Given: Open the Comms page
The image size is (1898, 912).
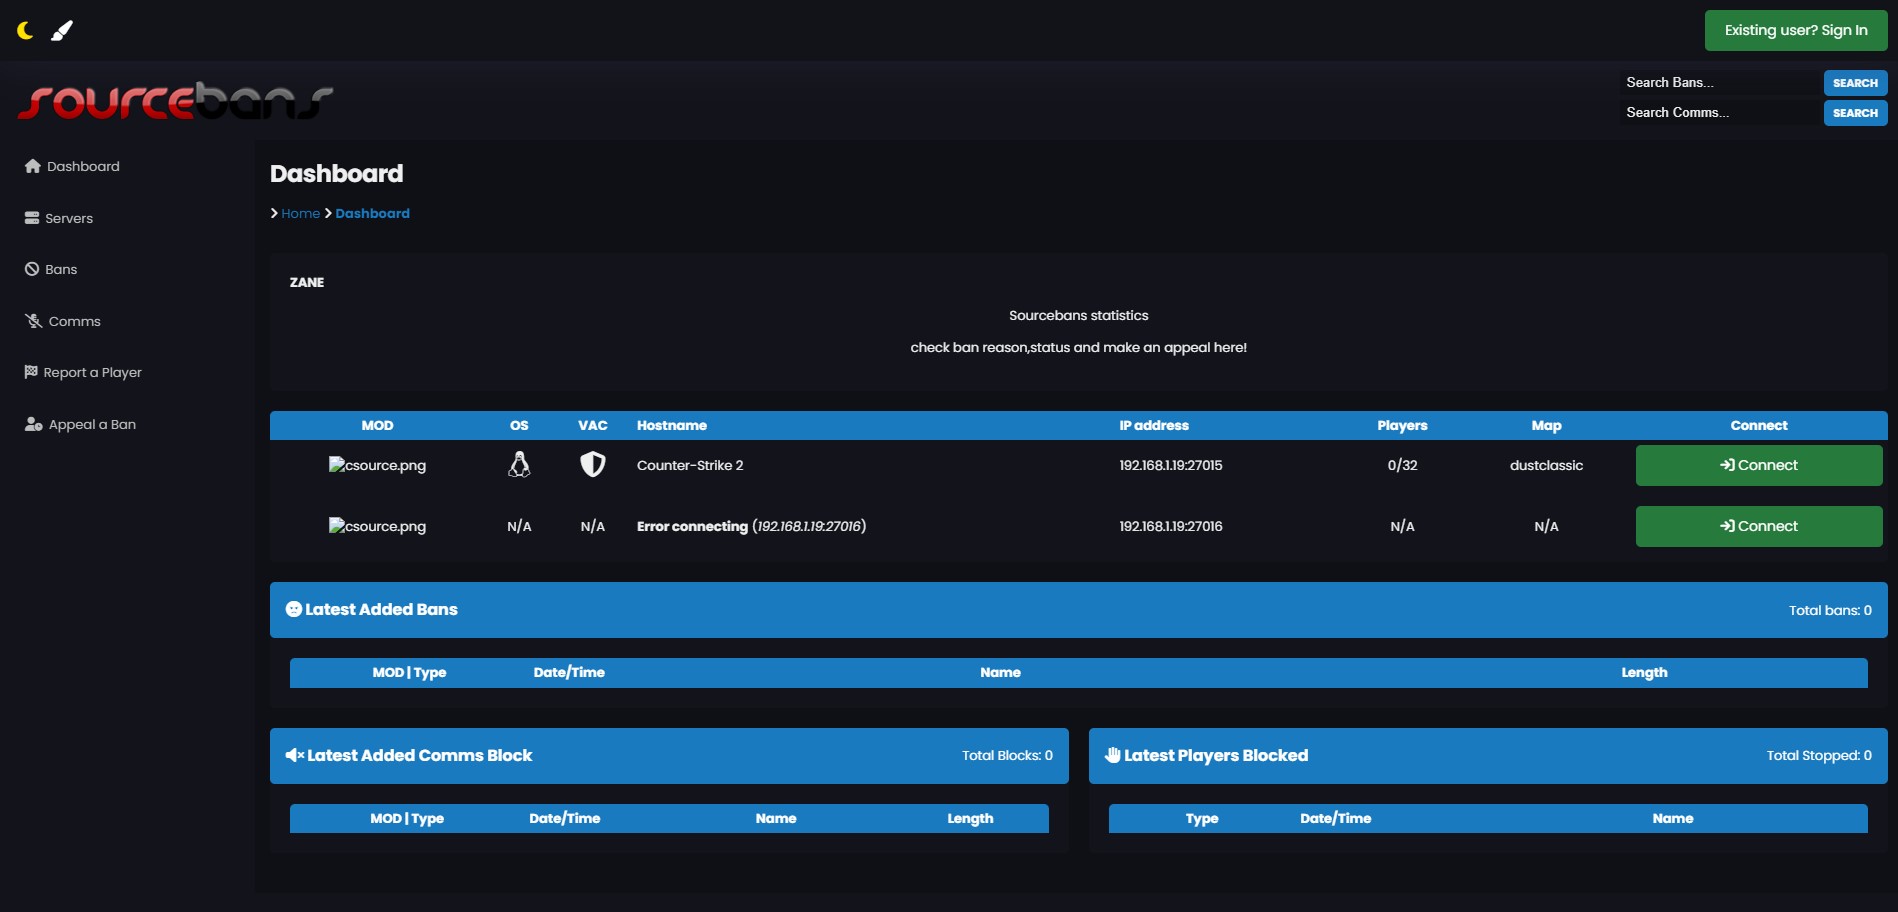Looking at the screenshot, I should pos(73,321).
